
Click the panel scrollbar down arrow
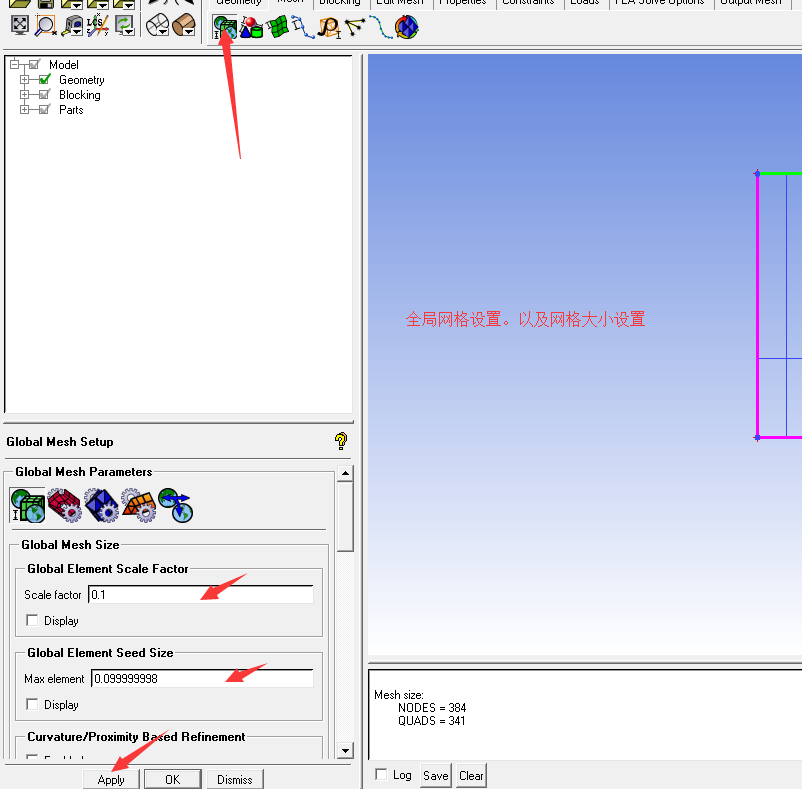point(345,751)
